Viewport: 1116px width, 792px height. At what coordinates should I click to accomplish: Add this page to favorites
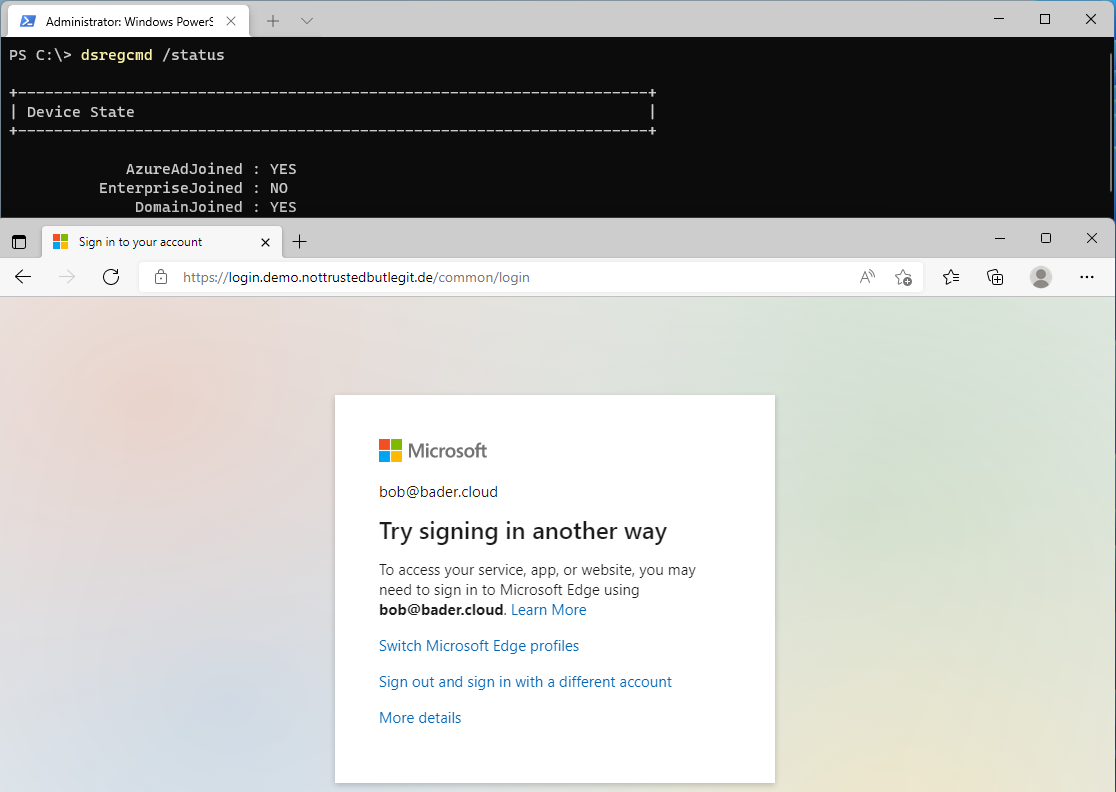point(903,278)
